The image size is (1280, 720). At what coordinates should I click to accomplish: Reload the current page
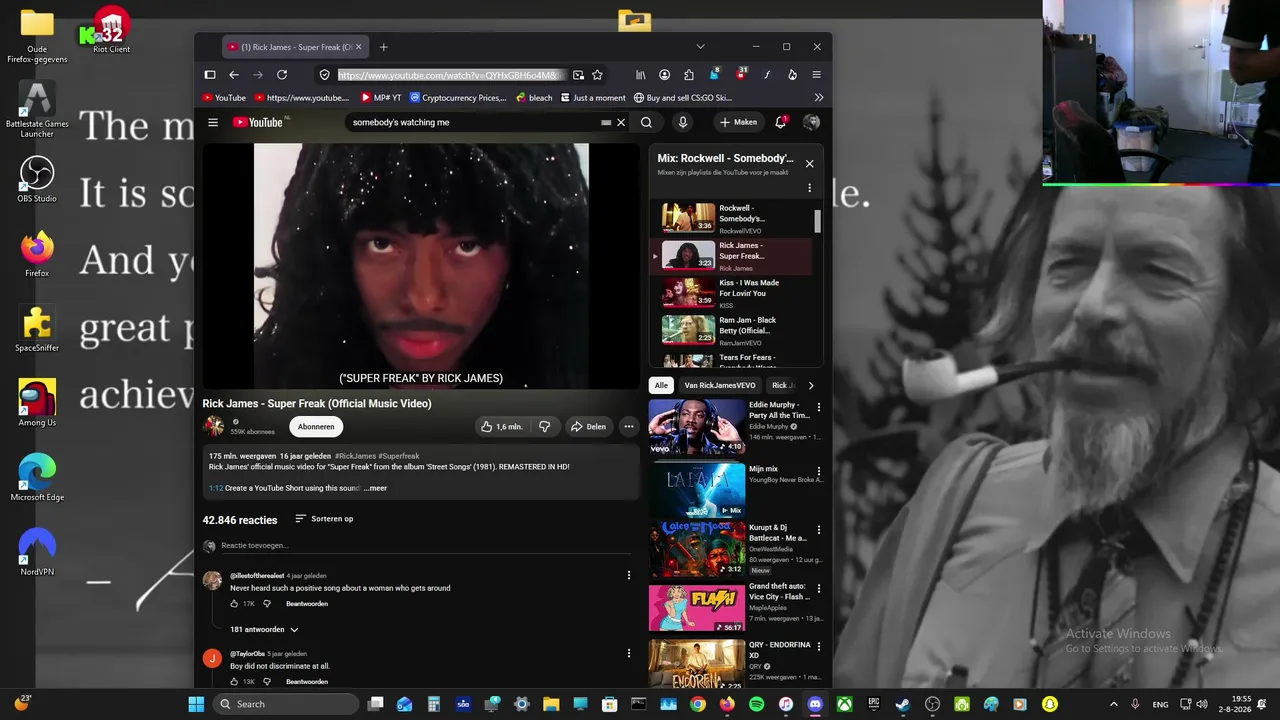(x=282, y=75)
